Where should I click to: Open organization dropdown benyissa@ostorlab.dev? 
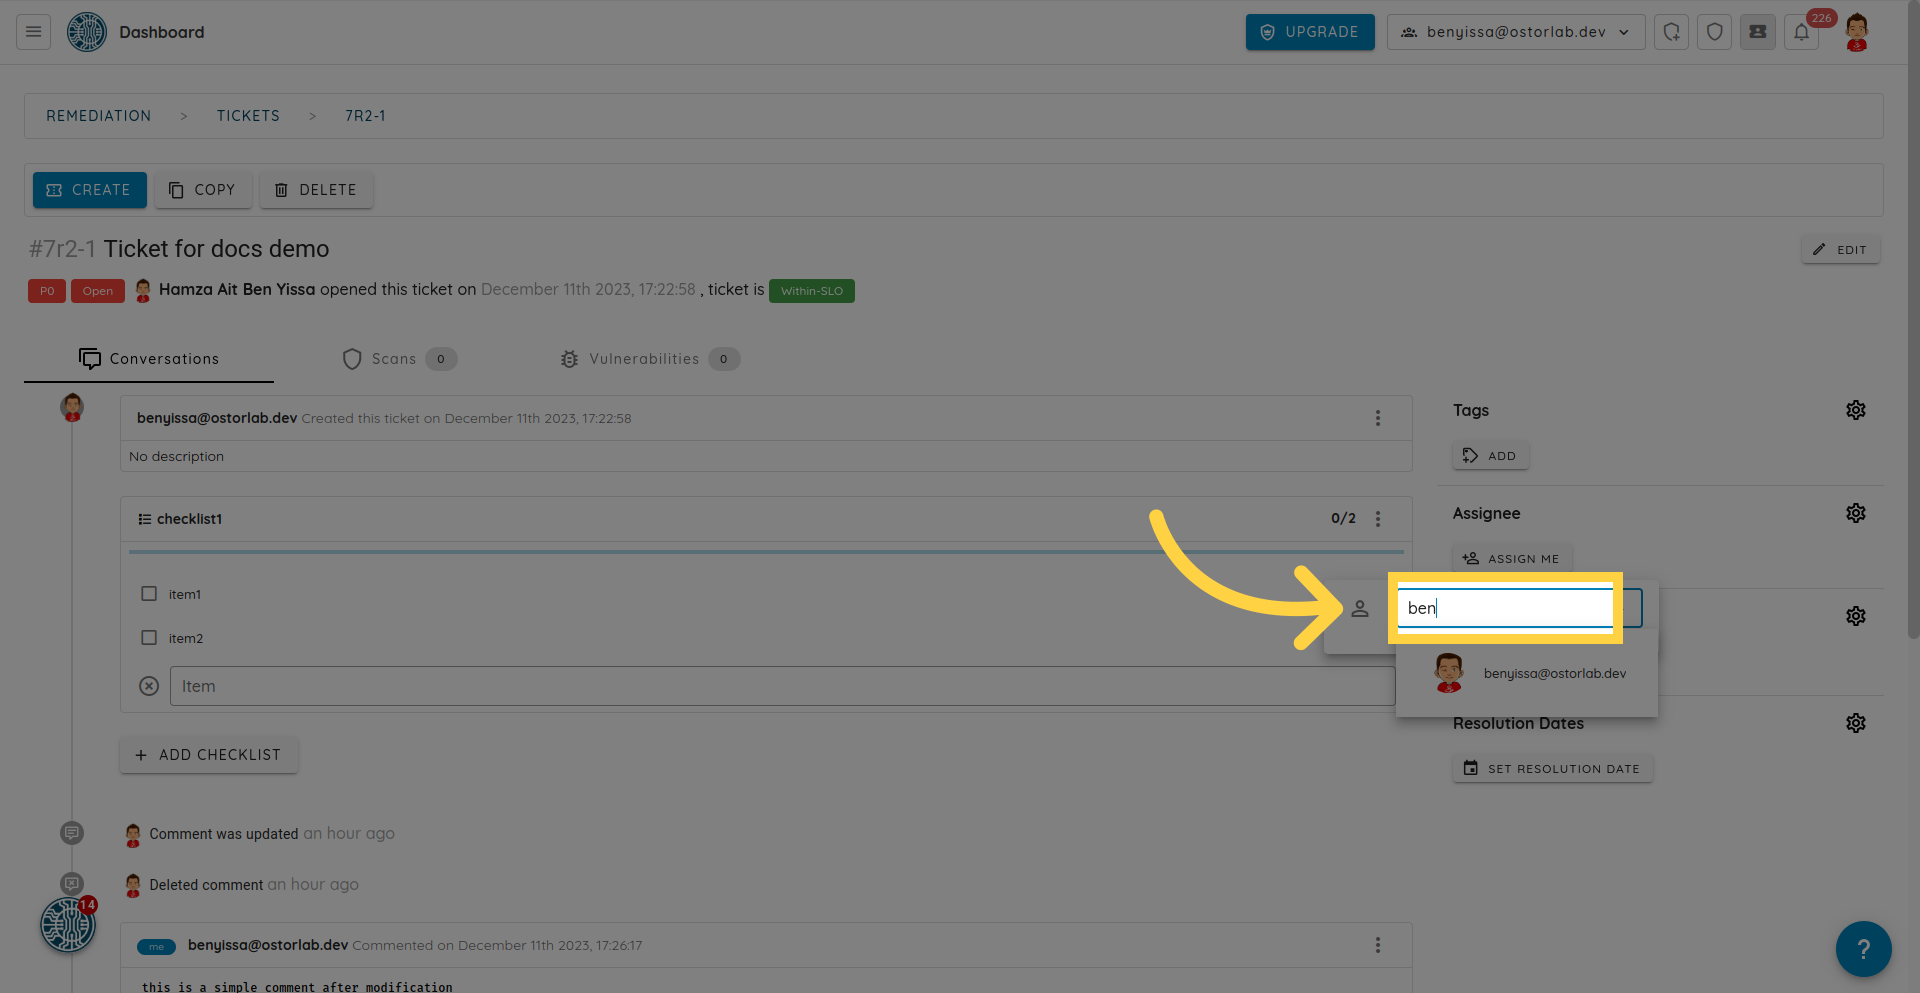click(x=1515, y=32)
